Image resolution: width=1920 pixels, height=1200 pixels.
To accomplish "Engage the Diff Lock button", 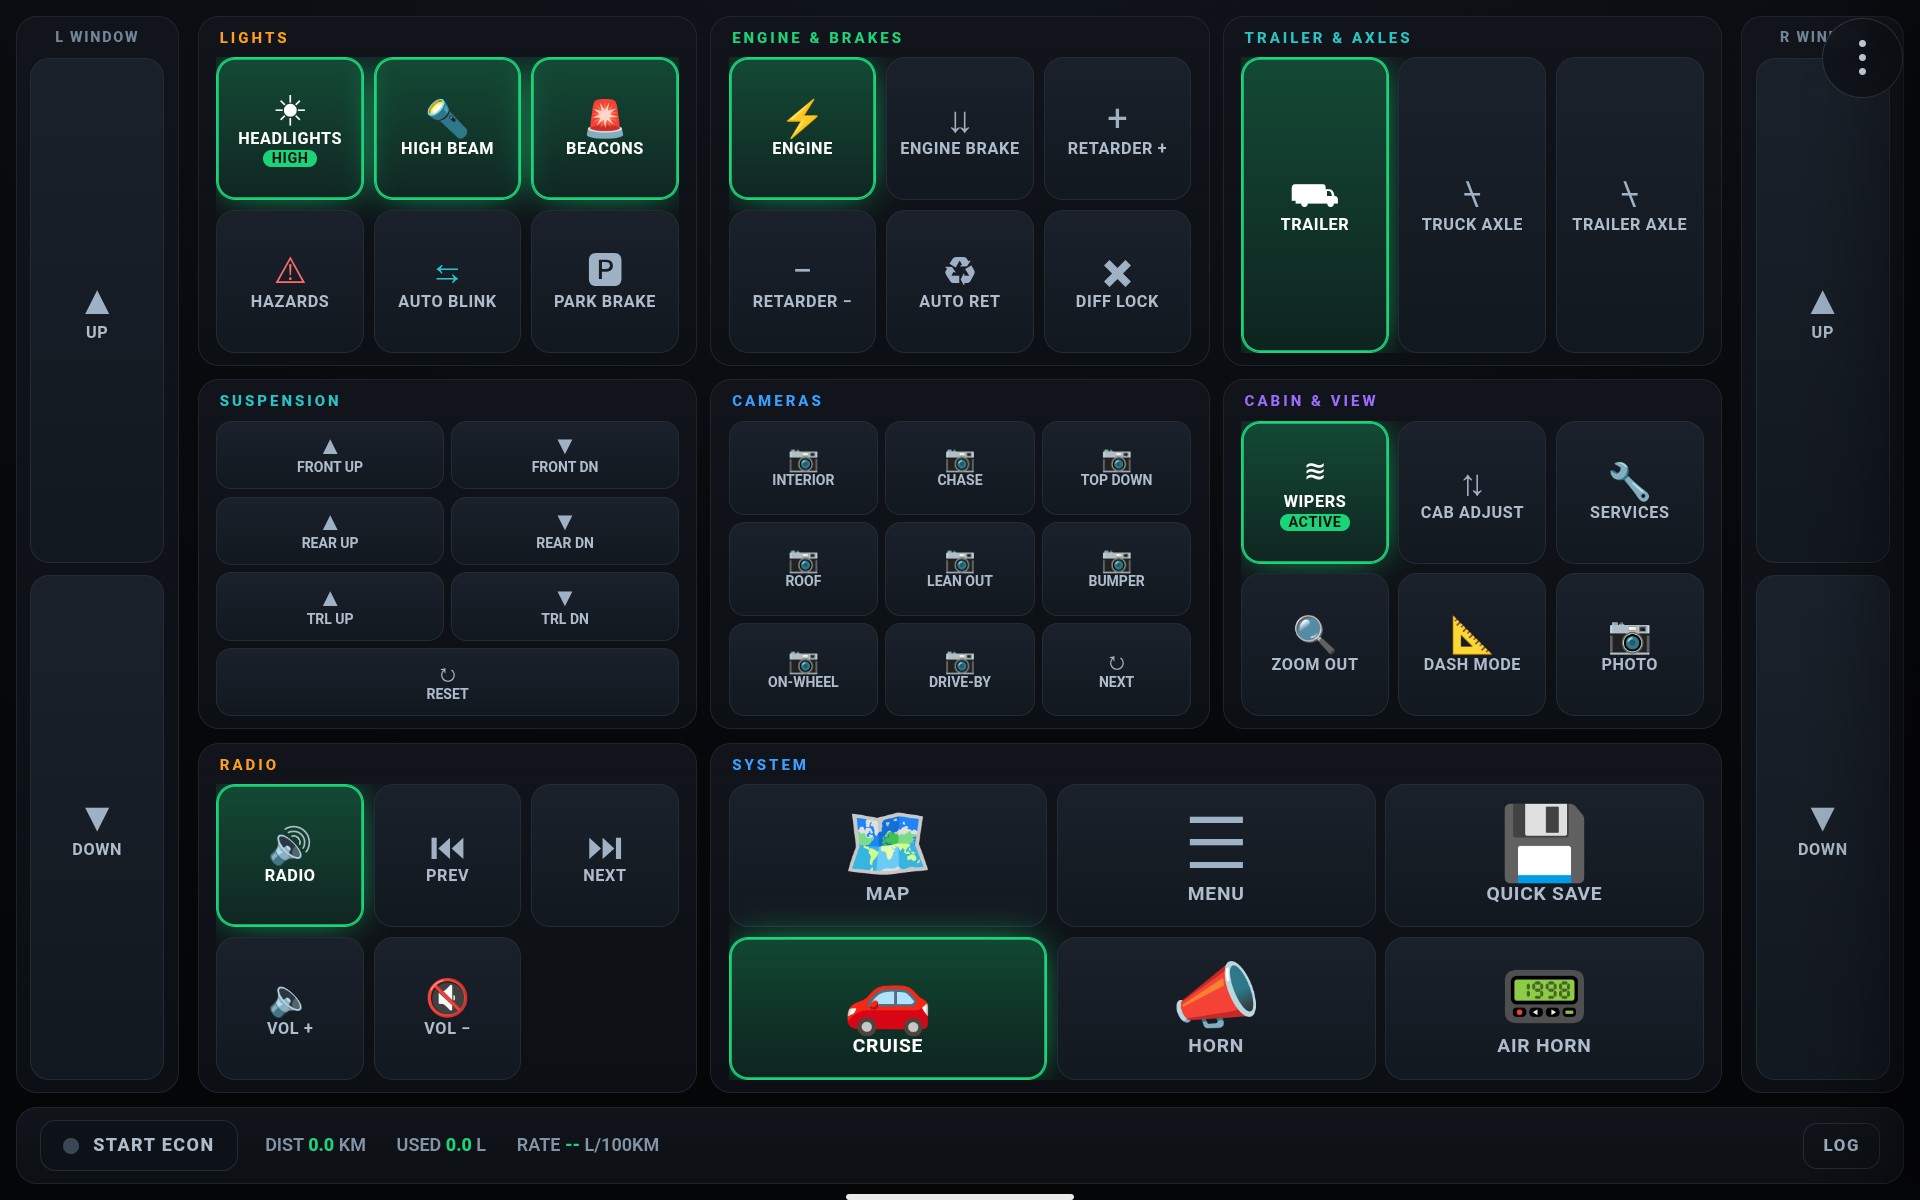I will pos(1117,281).
